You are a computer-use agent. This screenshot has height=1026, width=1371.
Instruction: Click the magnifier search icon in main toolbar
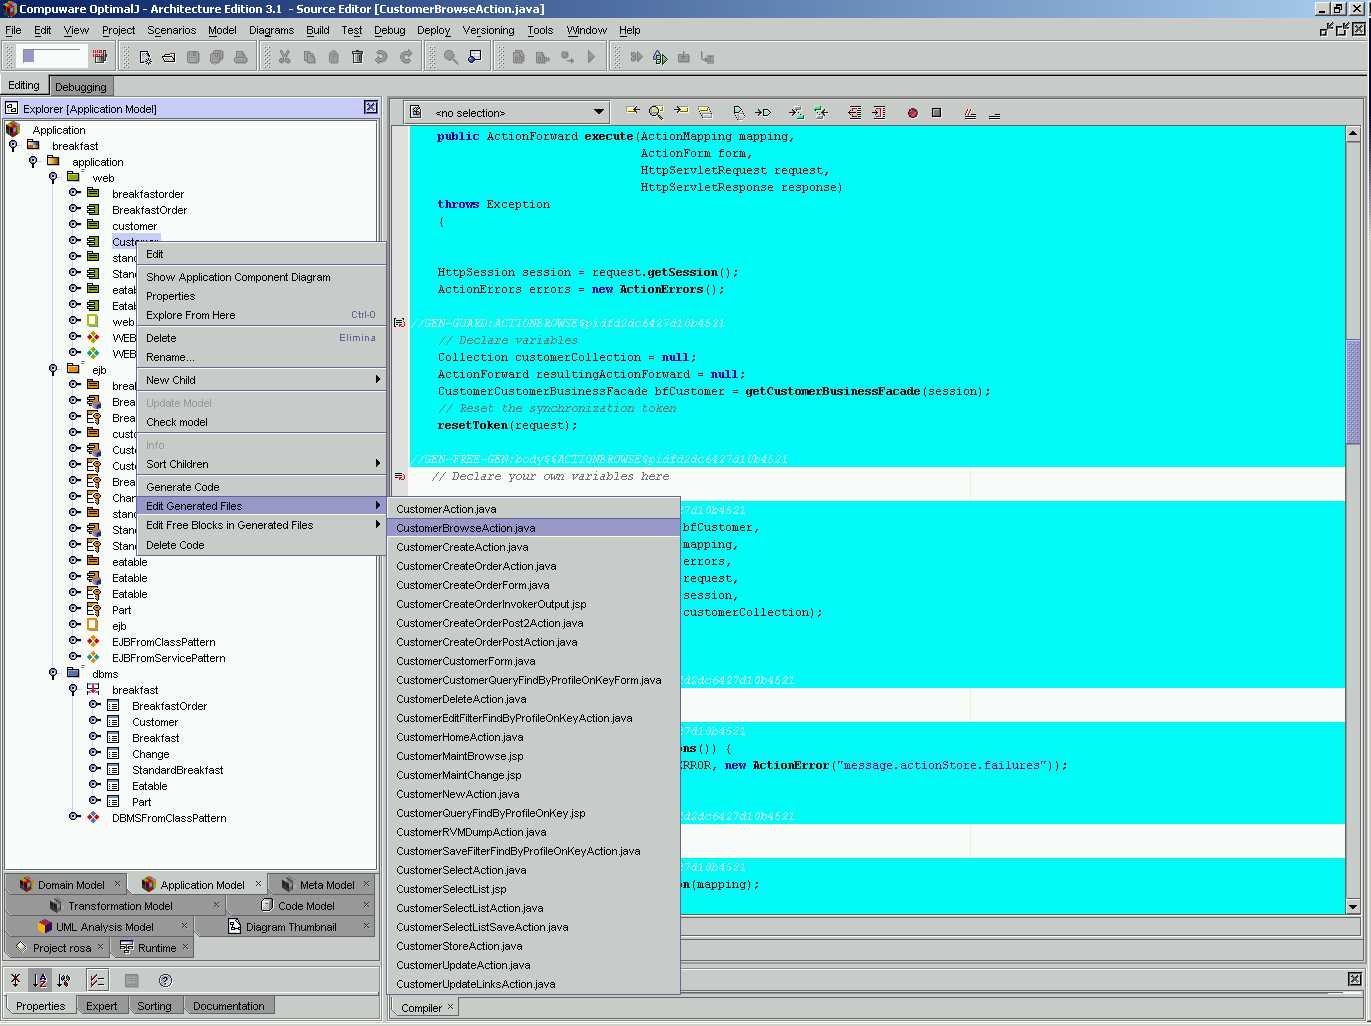(451, 57)
